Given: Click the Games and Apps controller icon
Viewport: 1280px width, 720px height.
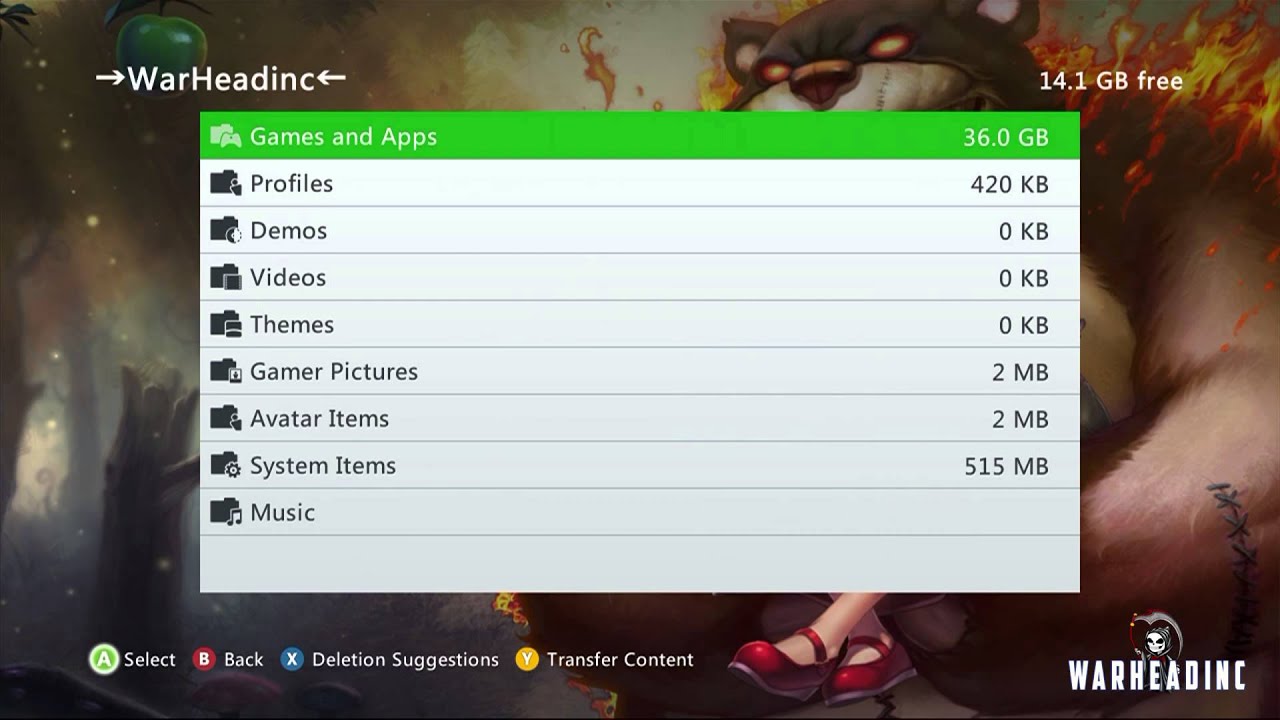Looking at the screenshot, I should point(226,137).
